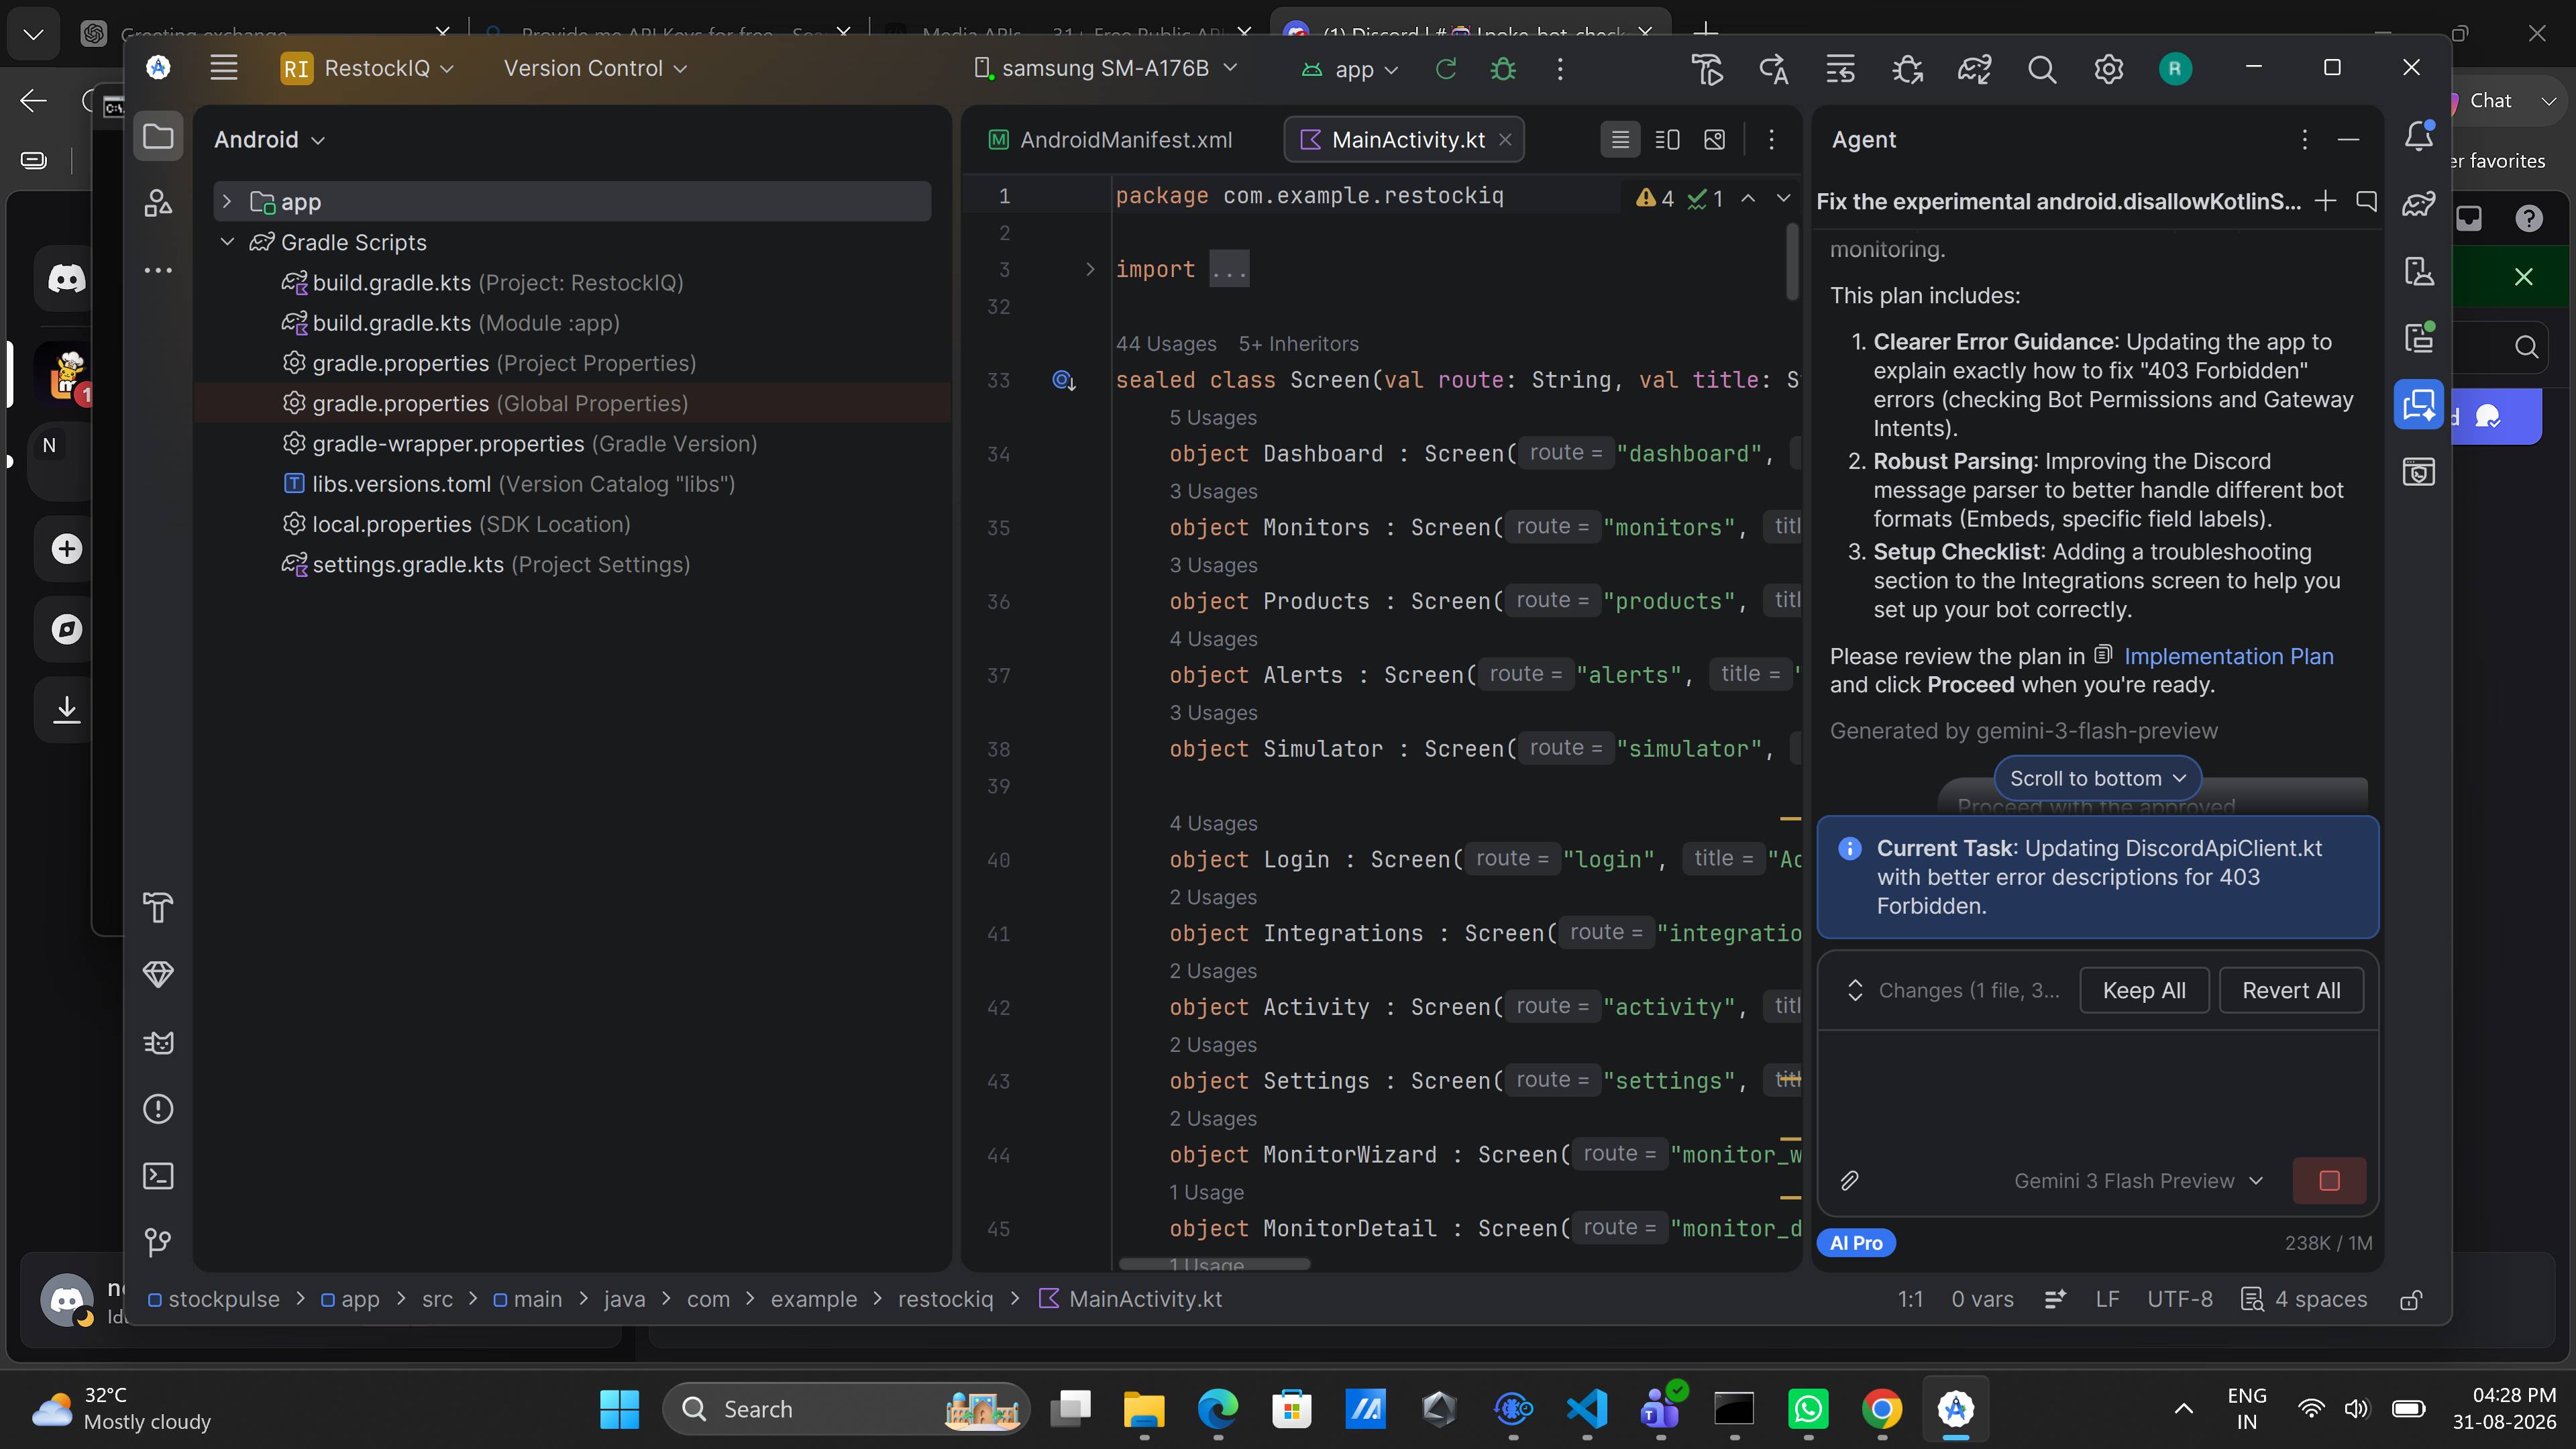
Task: Switch editor to Split view mode
Action: 1667,140
